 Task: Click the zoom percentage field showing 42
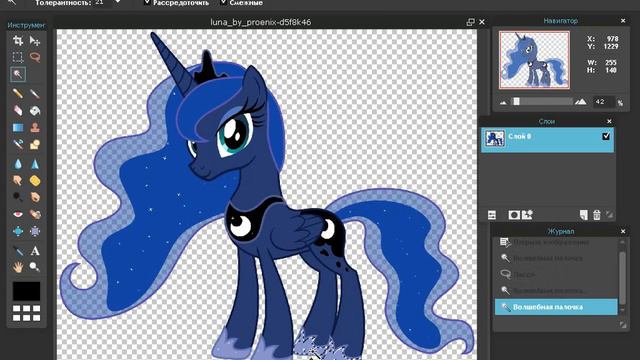(603, 102)
